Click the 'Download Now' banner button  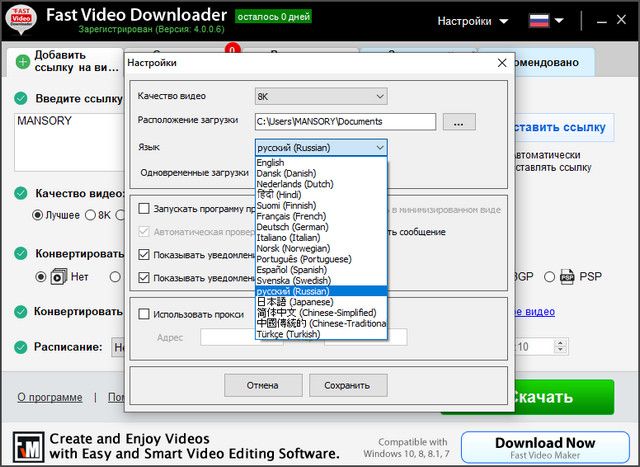point(545,447)
